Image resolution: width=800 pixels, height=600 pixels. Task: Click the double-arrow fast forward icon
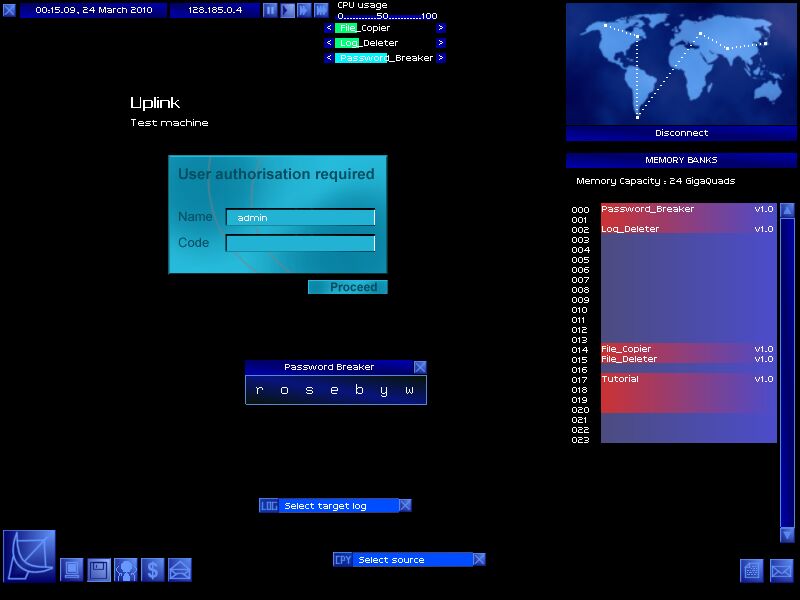point(304,10)
